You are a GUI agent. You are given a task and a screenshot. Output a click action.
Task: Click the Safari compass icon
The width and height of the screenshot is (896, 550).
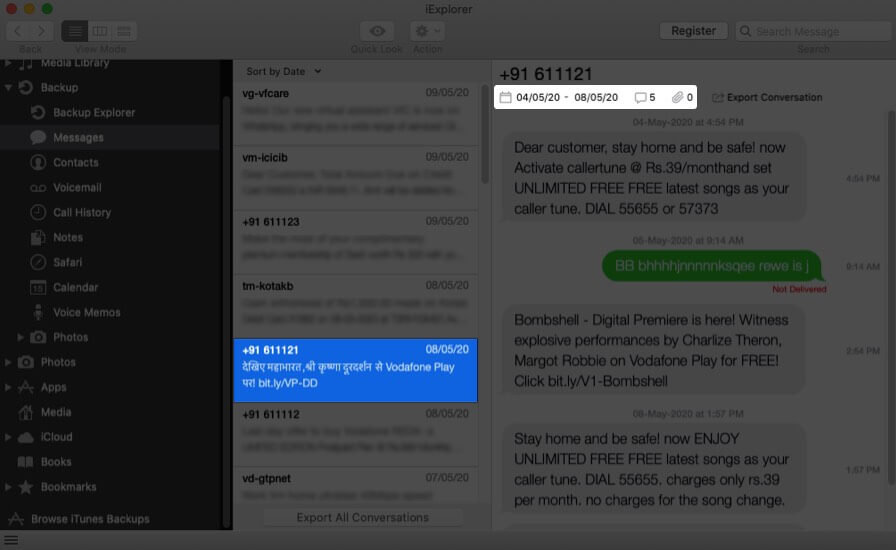[38, 262]
